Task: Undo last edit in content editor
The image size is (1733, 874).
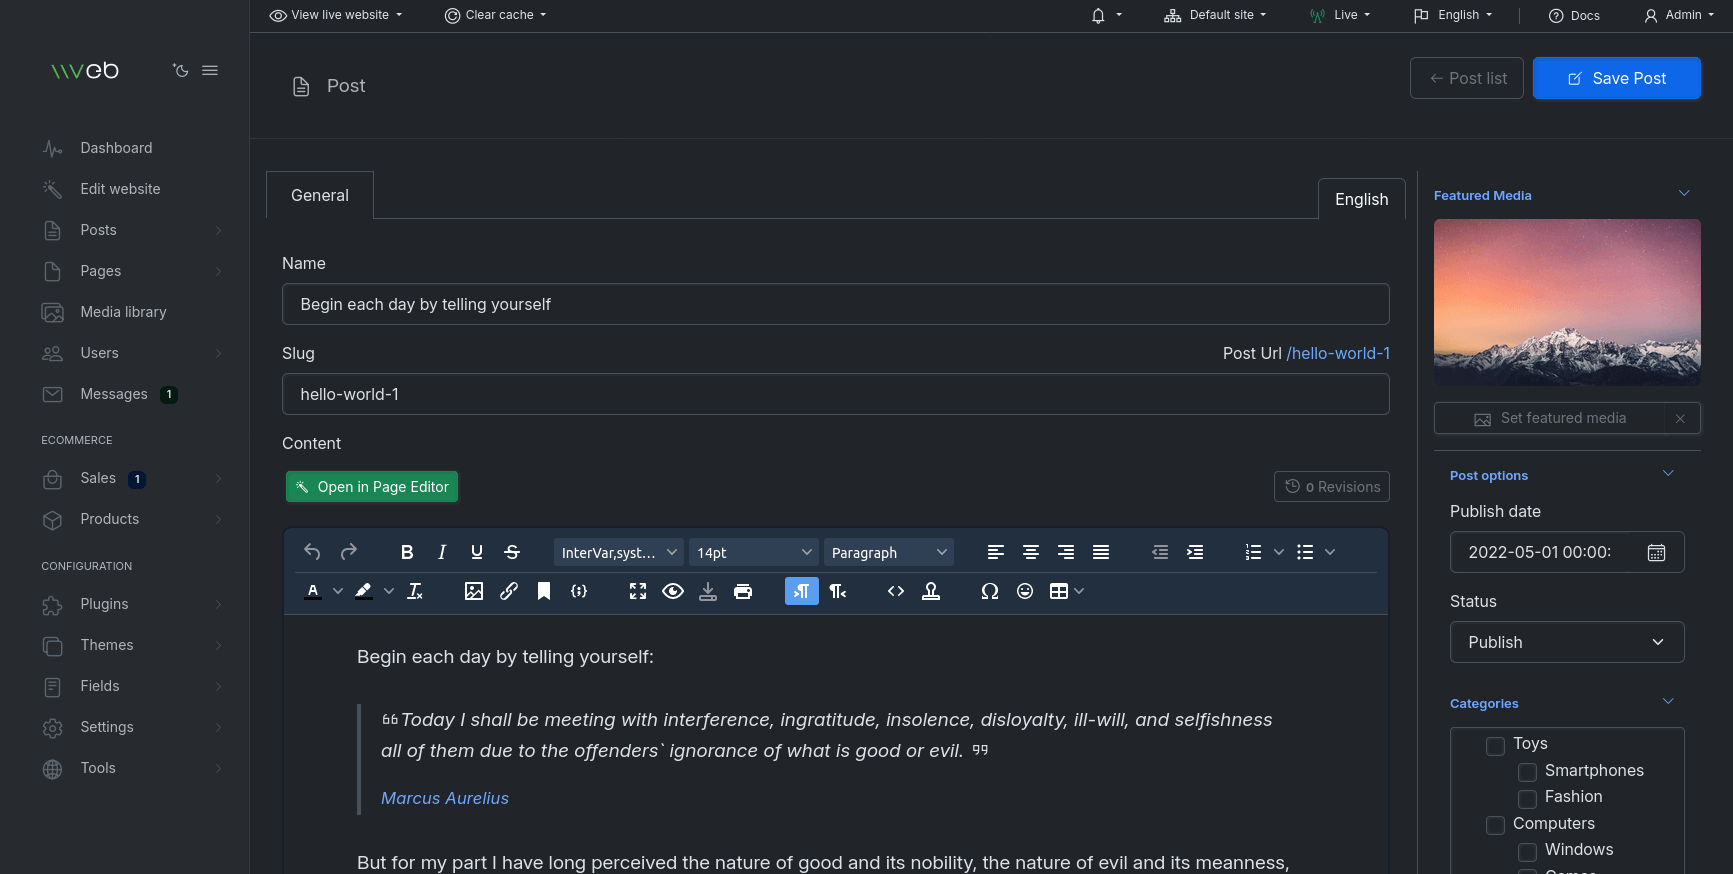Action: point(312,552)
